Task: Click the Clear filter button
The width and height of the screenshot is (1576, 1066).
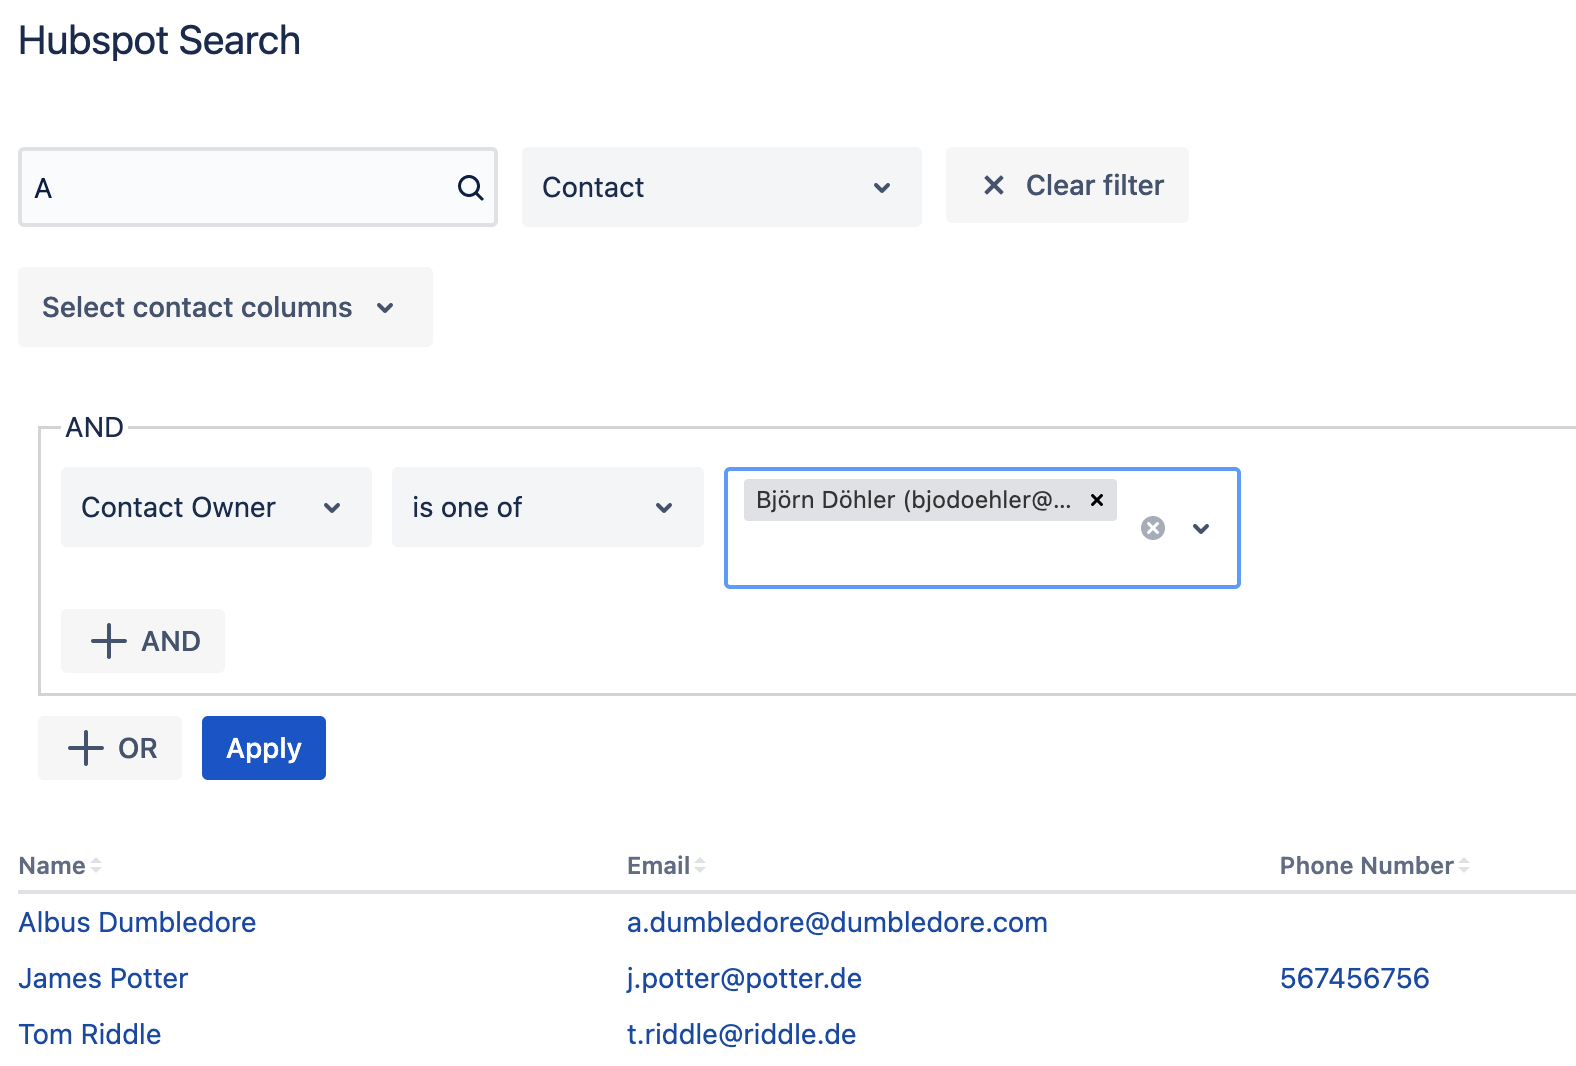Action: coord(1067,186)
